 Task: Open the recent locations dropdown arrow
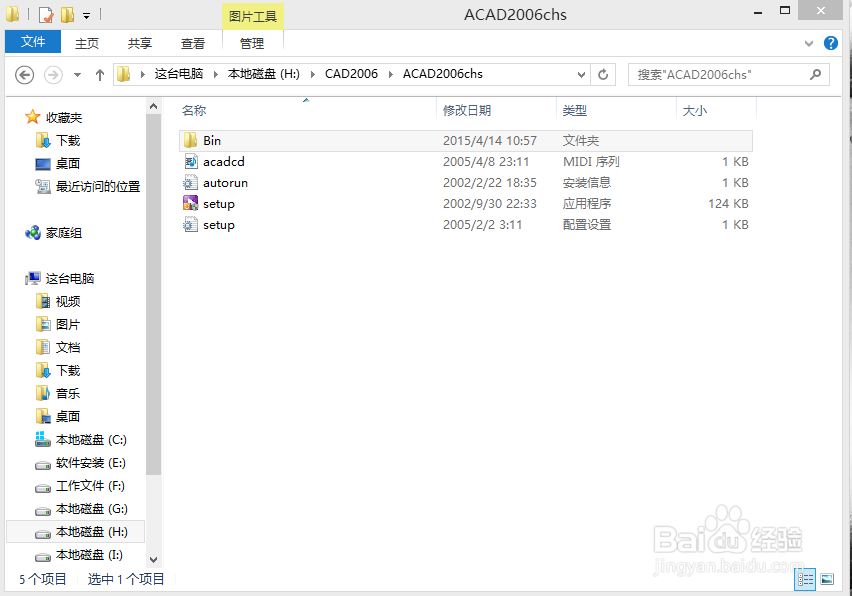click(x=78, y=75)
